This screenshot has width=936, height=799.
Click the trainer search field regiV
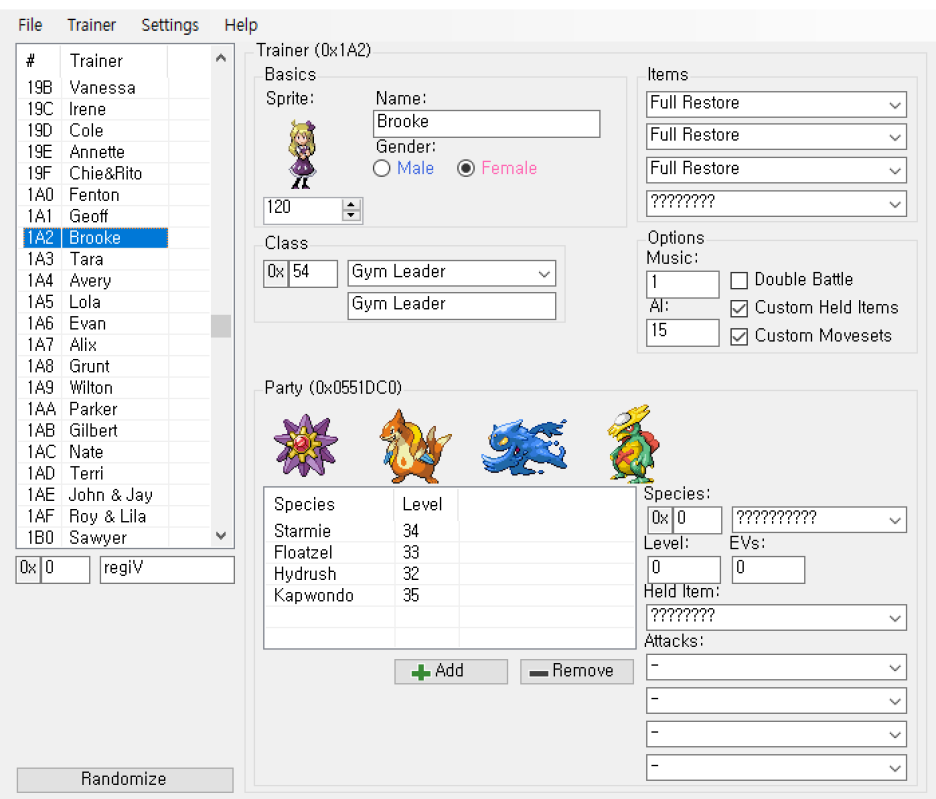tap(167, 570)
